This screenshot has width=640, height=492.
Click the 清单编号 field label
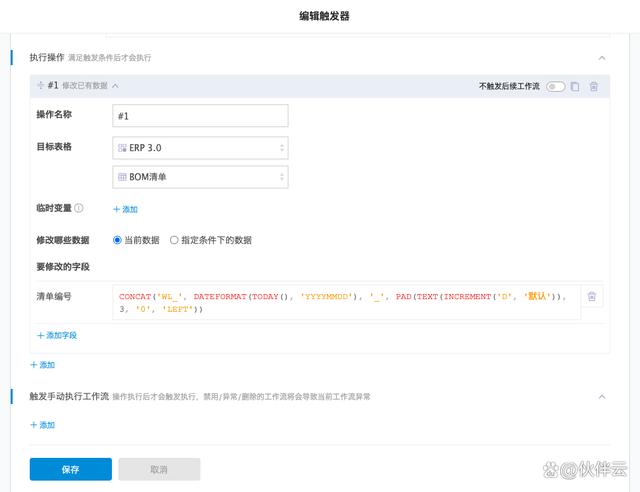click(x=54, y=296)
